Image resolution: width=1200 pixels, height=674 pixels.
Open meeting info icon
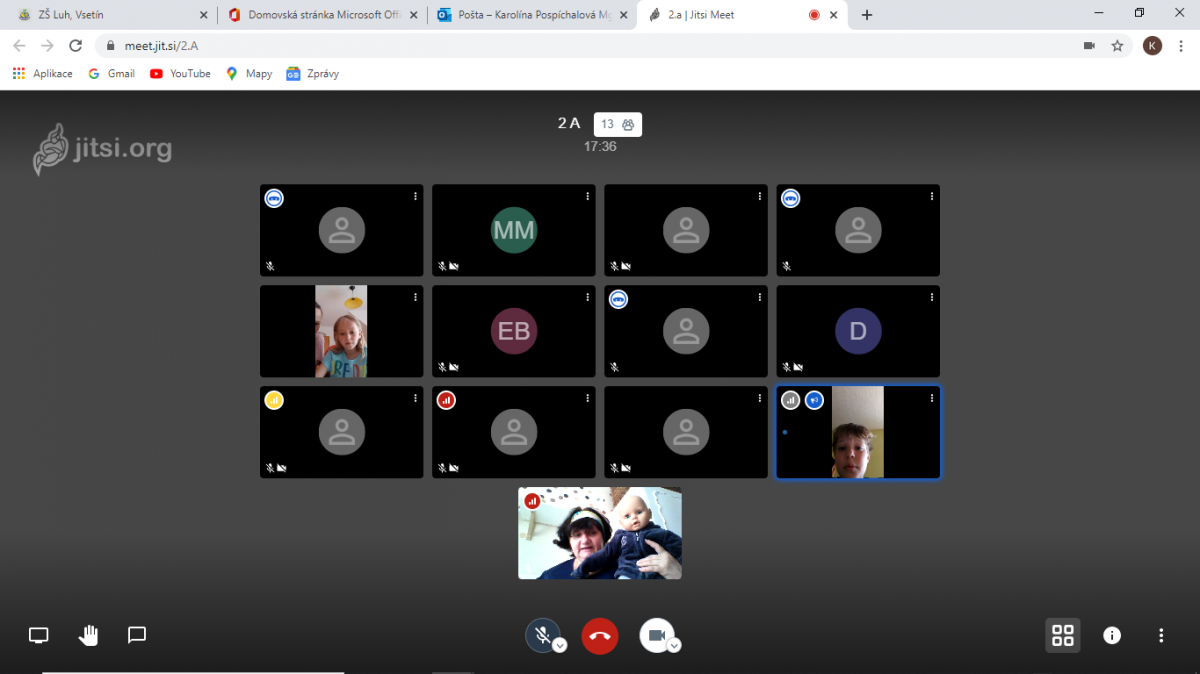1112,635
